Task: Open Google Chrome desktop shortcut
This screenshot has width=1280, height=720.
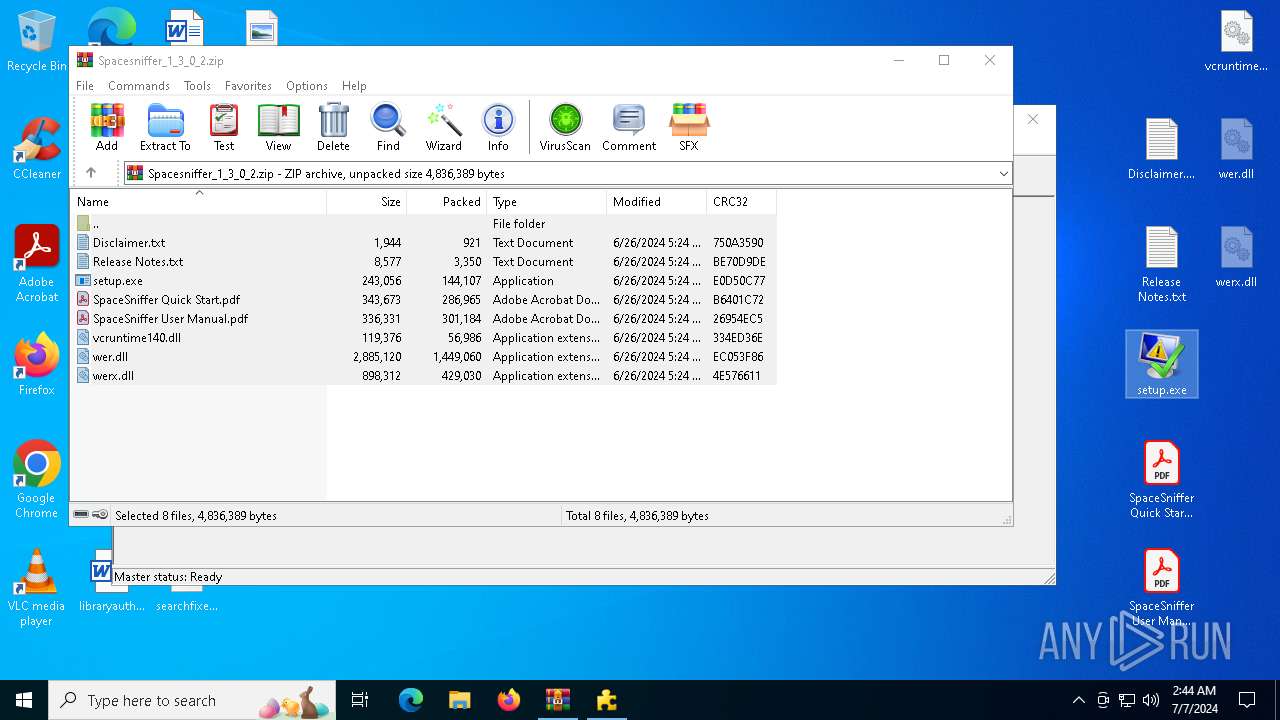Action: click(36, 480)
